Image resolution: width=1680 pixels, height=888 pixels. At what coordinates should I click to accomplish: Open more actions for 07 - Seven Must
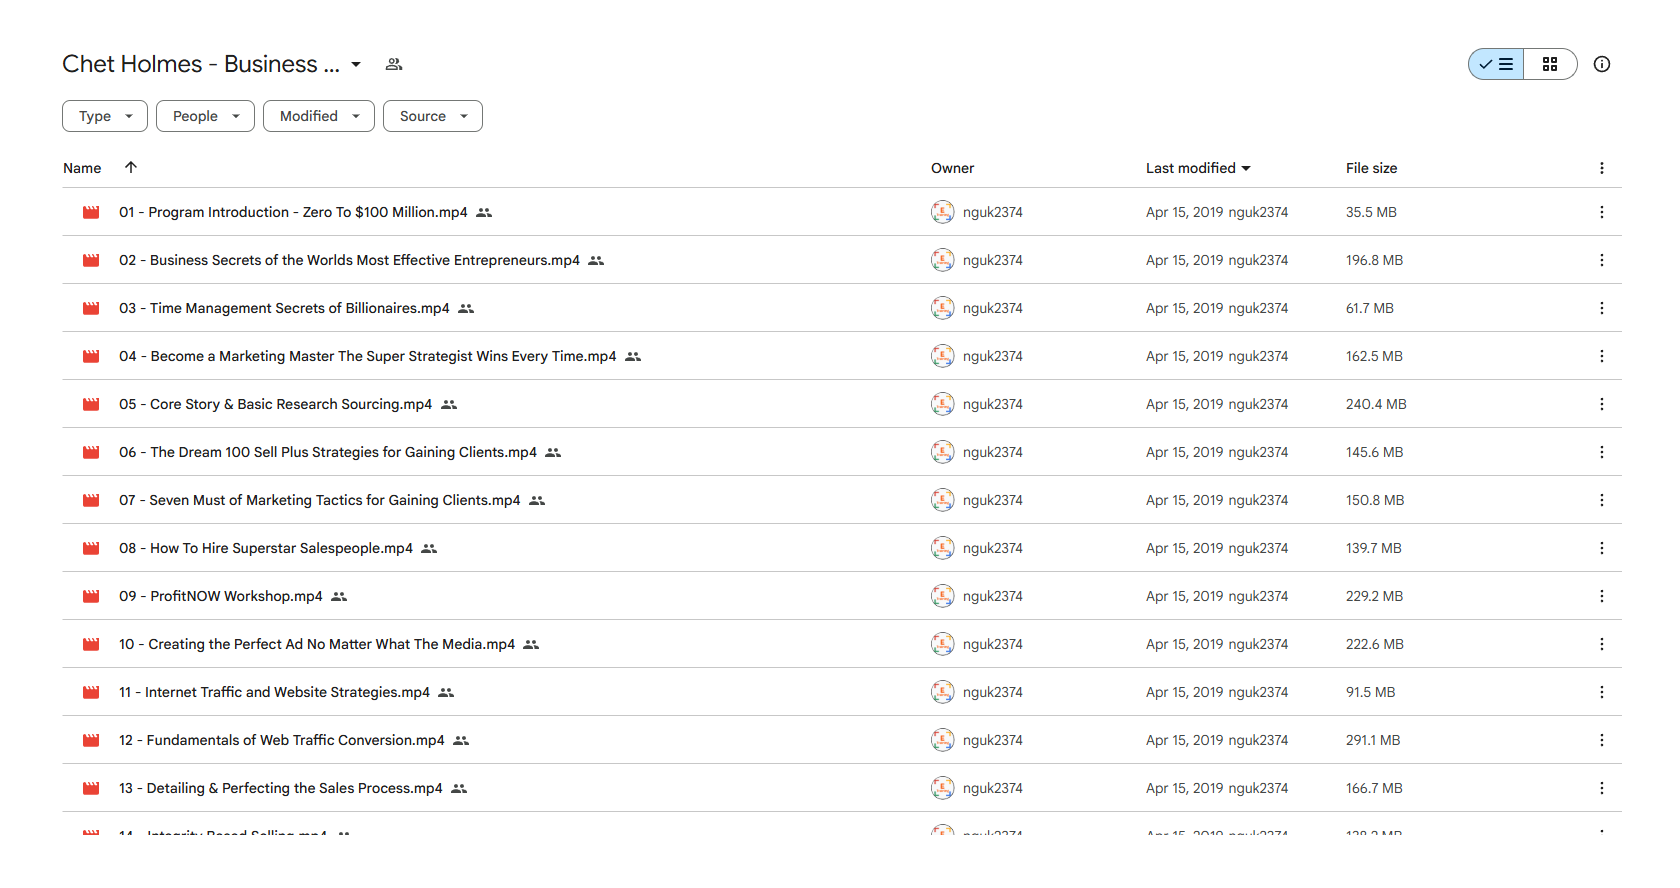(x=1602, y=500)
